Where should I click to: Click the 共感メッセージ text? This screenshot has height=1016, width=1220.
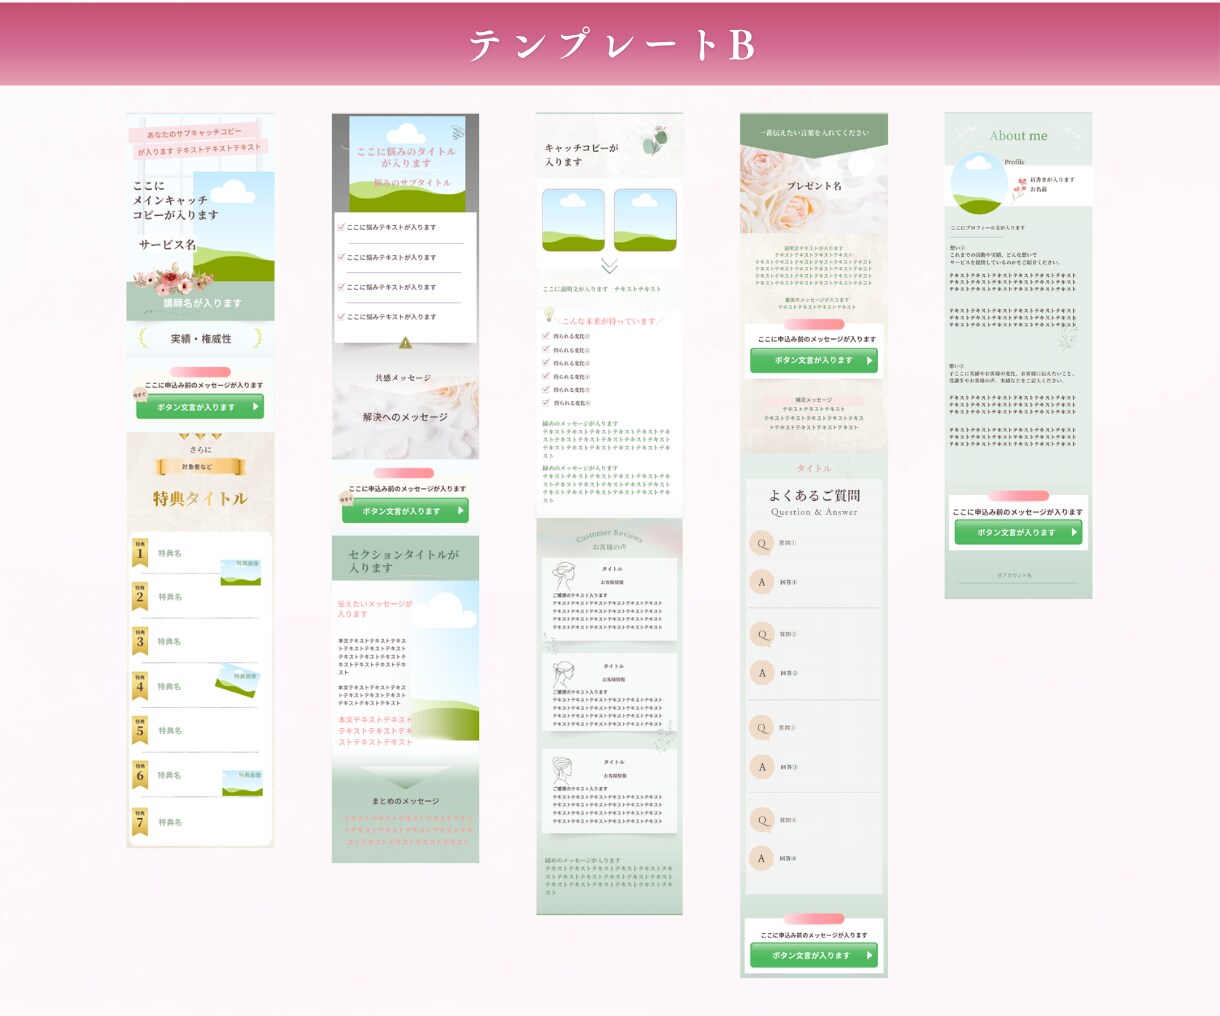click(403, 378)
